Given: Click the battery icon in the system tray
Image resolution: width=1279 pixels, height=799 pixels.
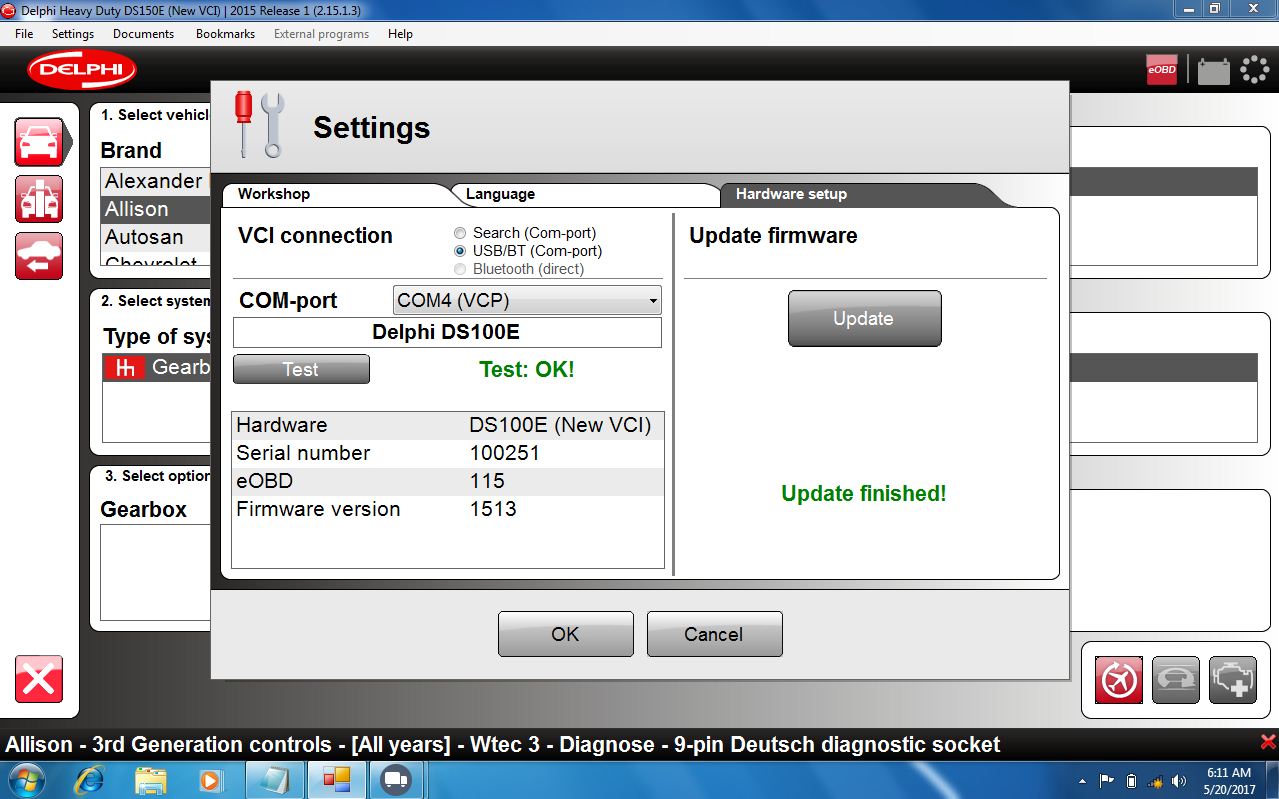Looking at the screenshot, I should (1131, 781).
